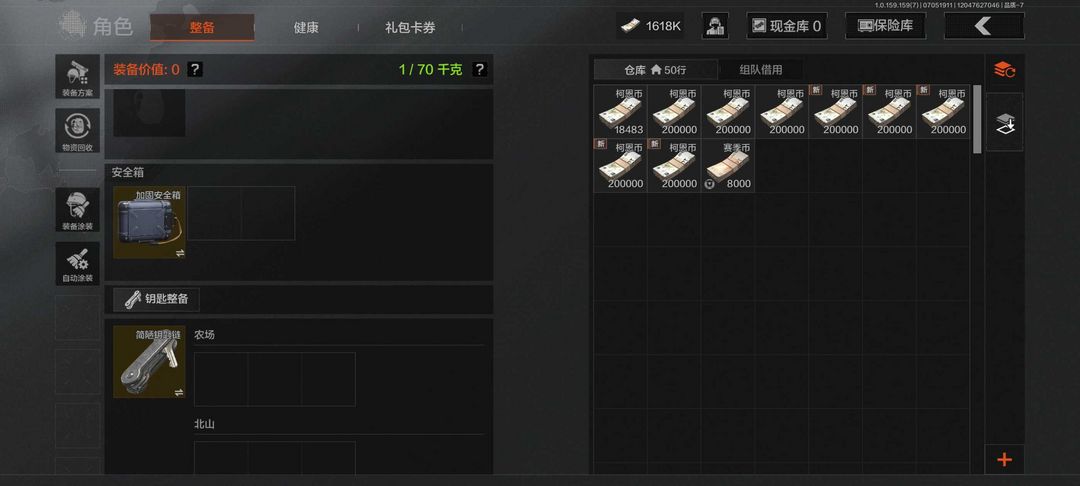
Task: Toggle swap arrows on 加固安全箱
Action: (180, 253)
